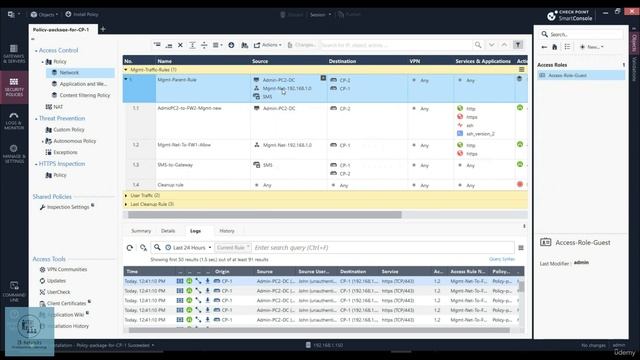The image size is (640, 360).
Task: Switch to the Summary tab
Action: click(x=141, y=231)
